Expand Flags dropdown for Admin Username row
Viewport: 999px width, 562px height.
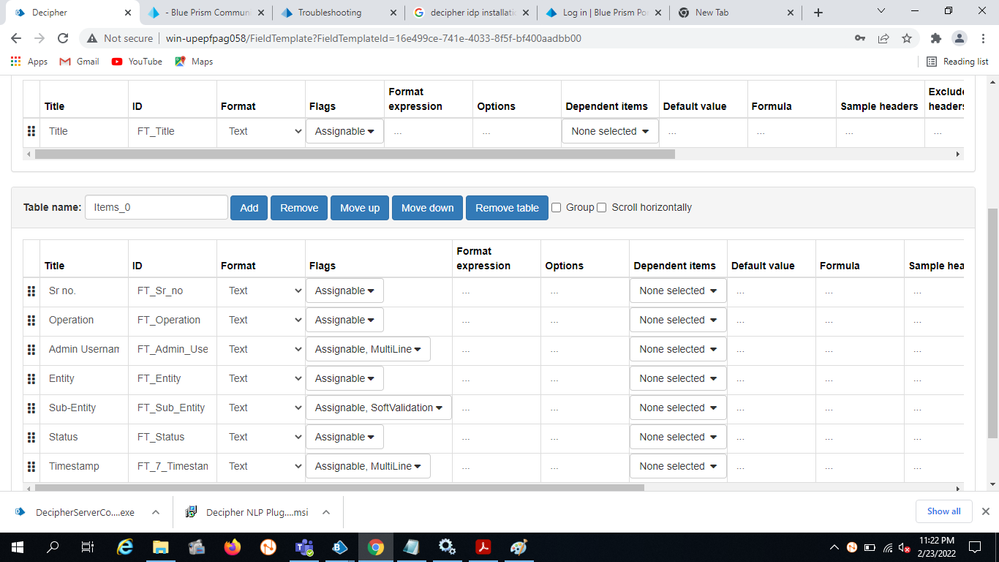point(368,349)
